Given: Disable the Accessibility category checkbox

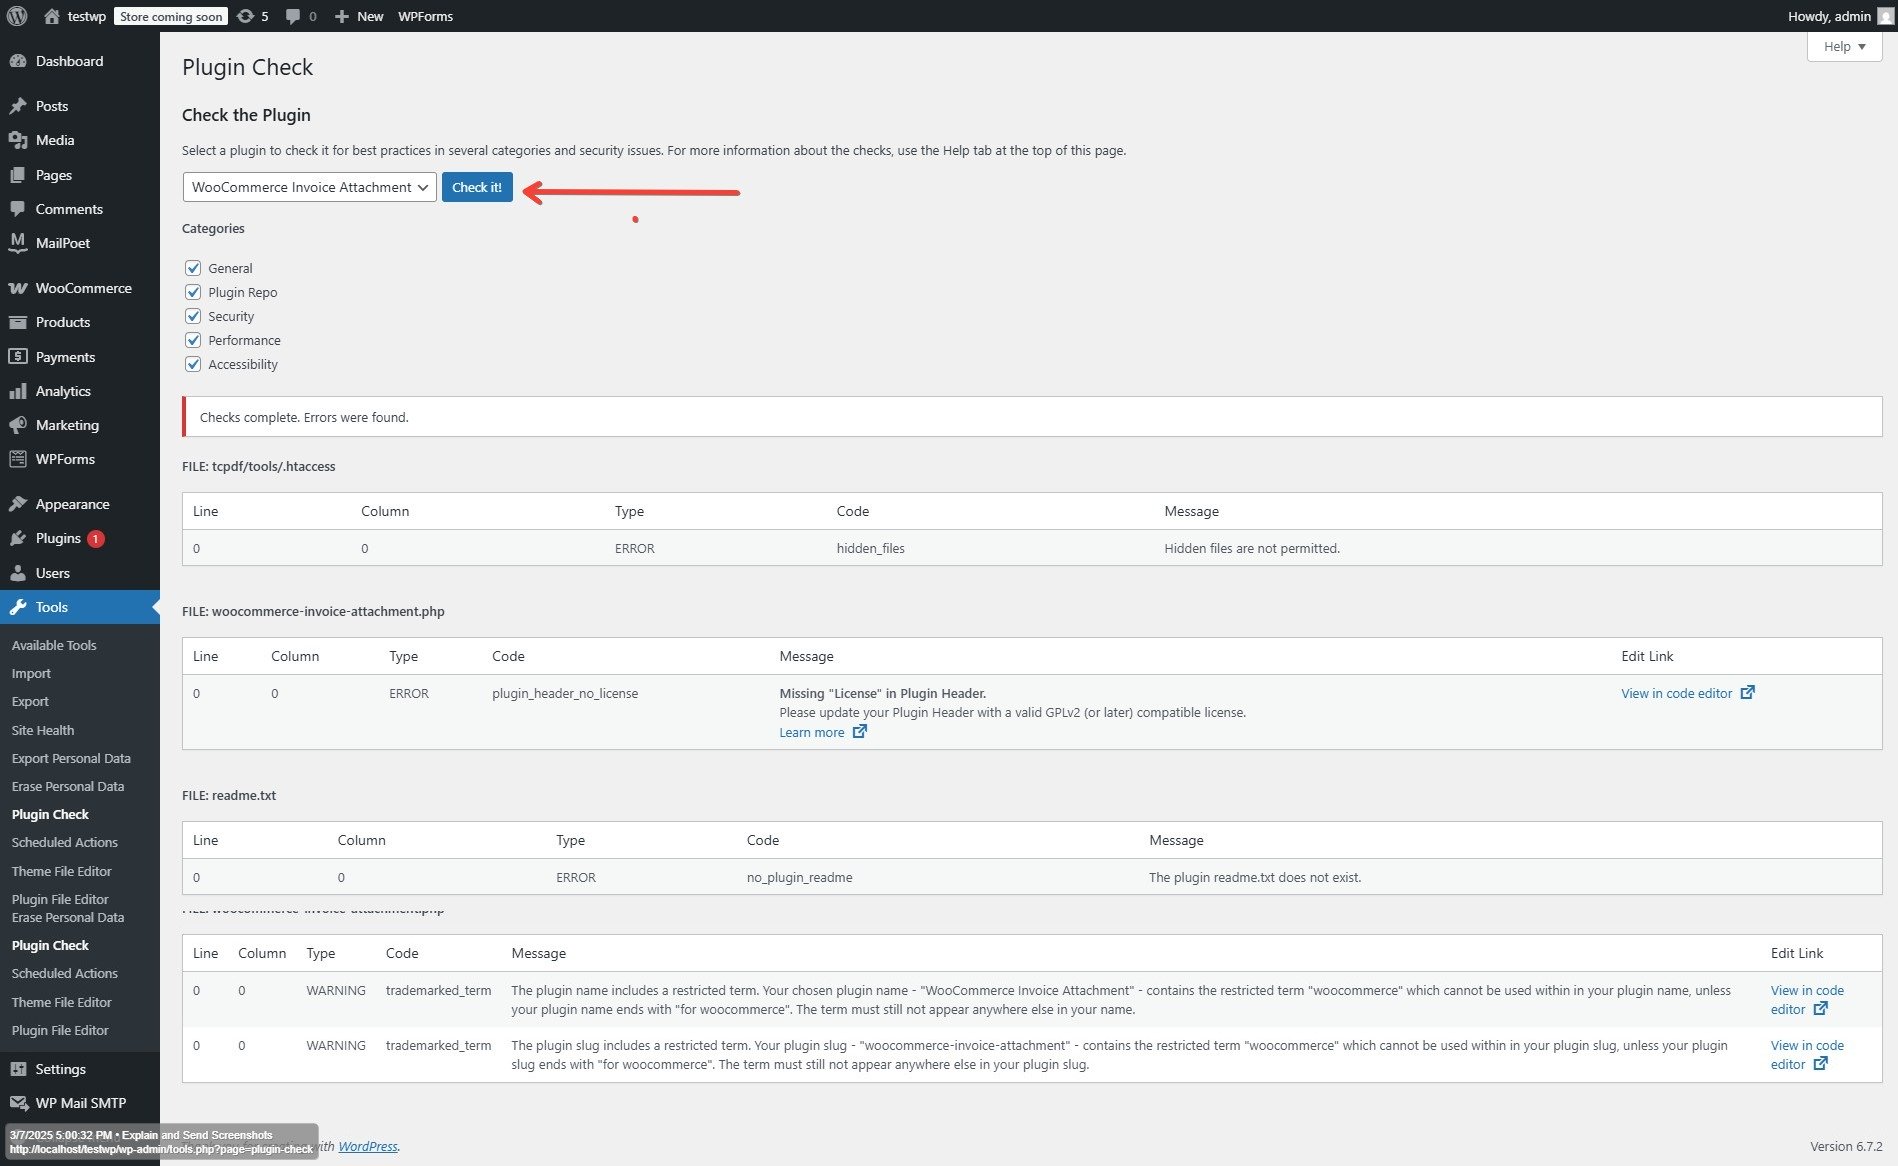Looking at the screenshot, I should click(193, 364).
